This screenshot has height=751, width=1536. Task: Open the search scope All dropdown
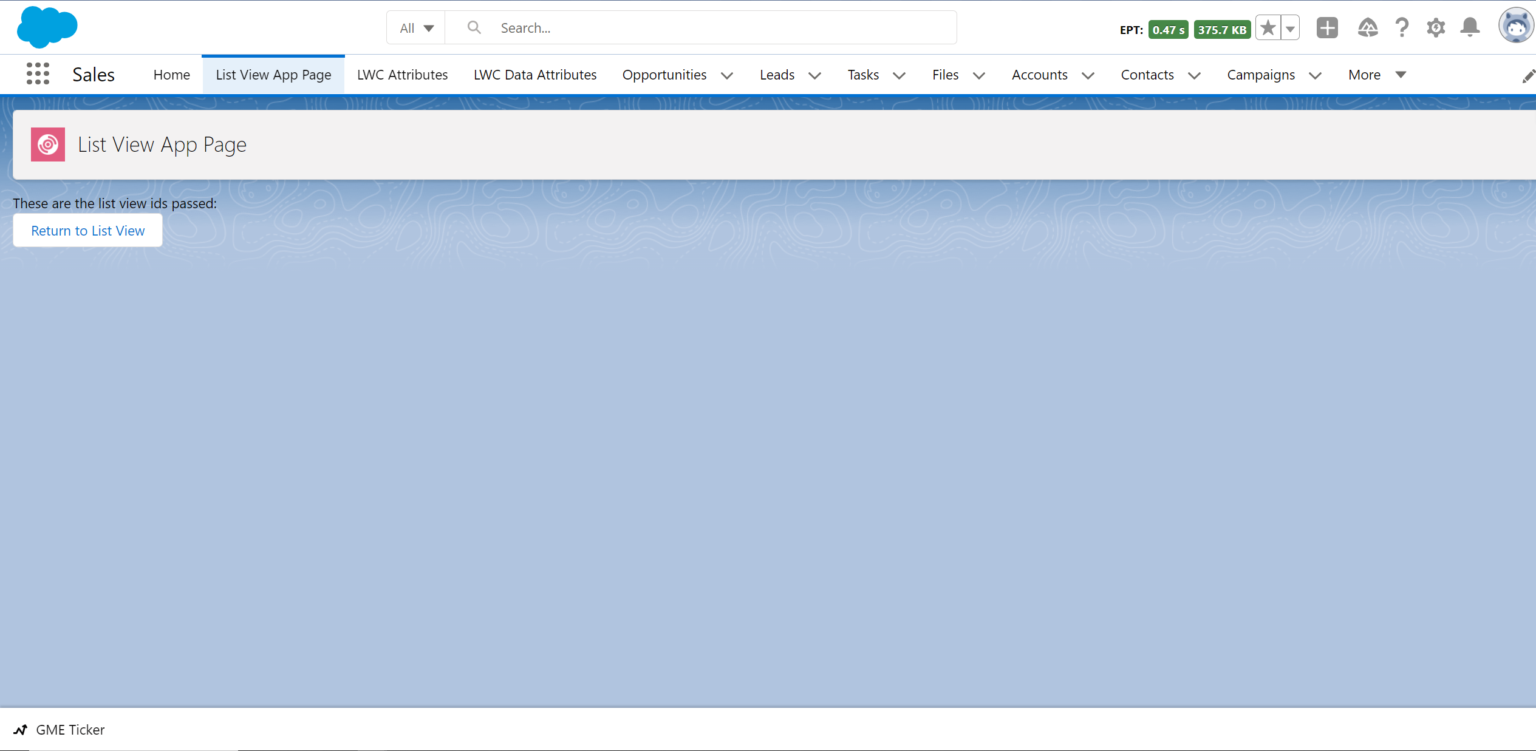[414, 27]
